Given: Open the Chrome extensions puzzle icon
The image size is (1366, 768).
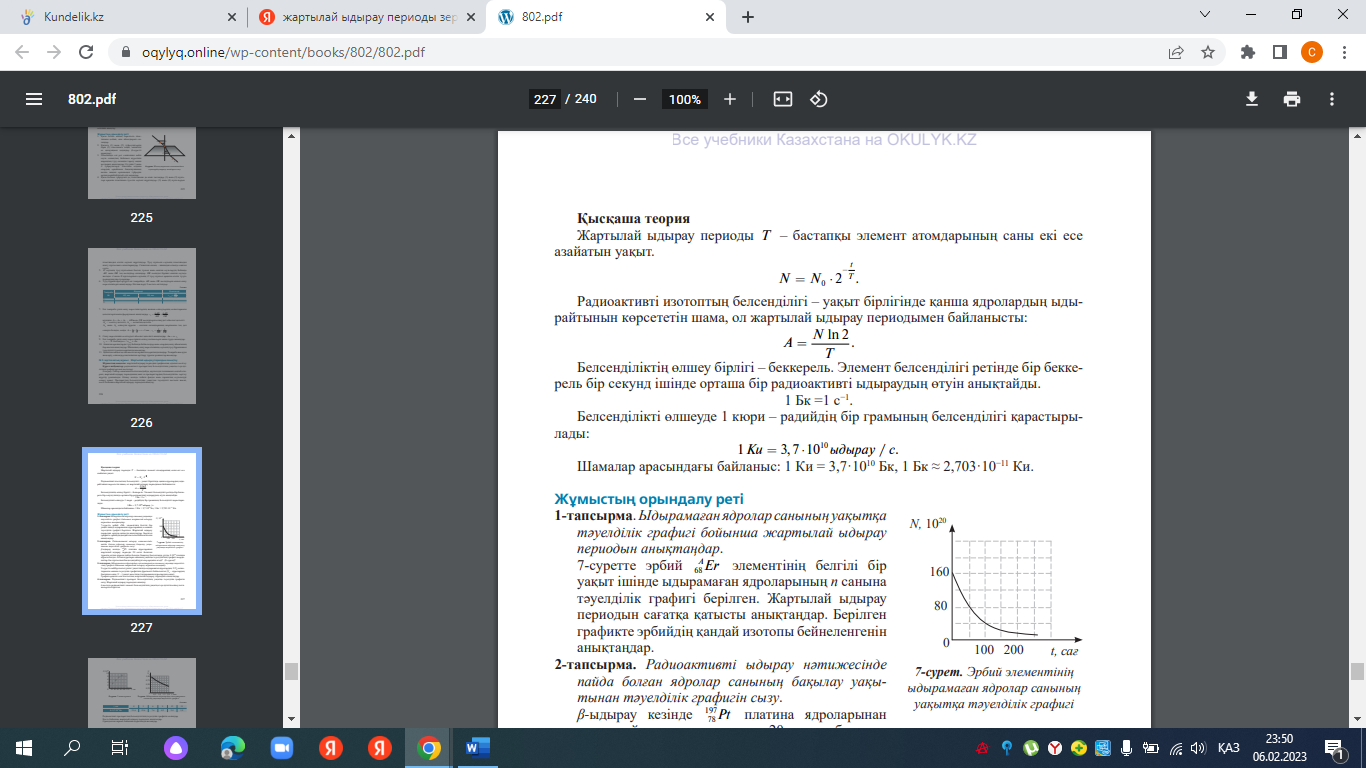Looking at the screenshot, I should pyautogui.click(x=1247, y=52).
